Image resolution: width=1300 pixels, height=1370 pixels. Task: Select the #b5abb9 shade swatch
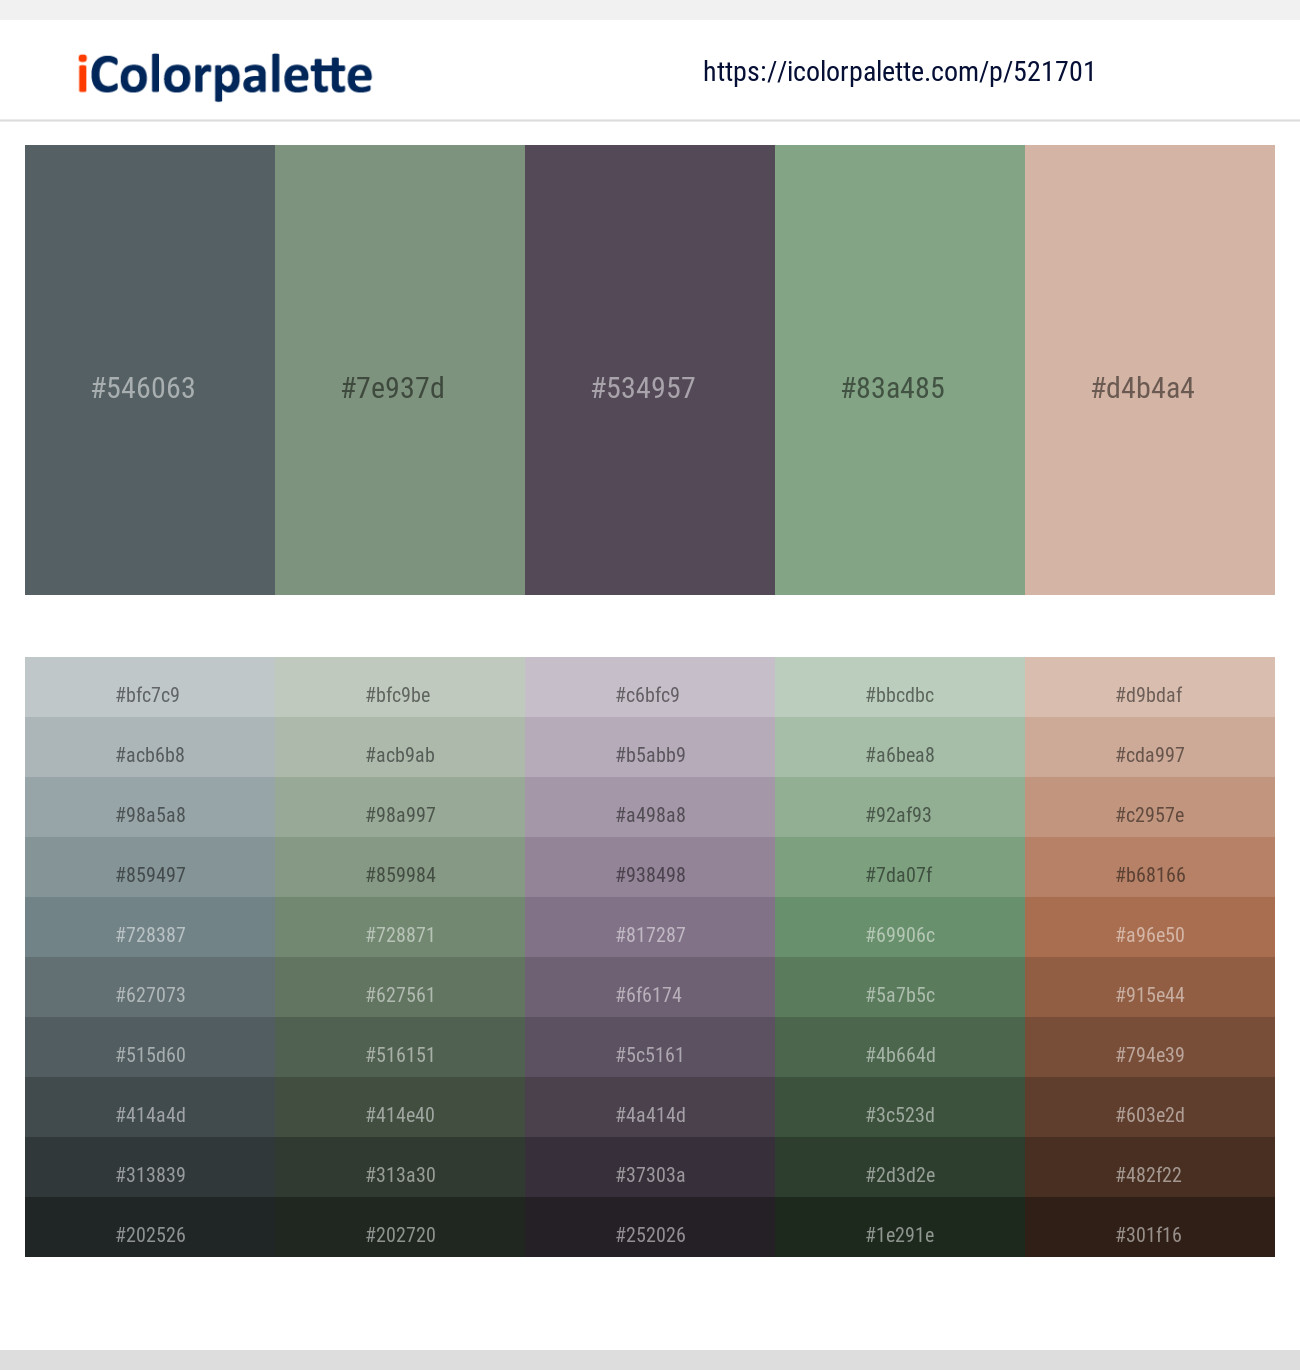[650, 754]
